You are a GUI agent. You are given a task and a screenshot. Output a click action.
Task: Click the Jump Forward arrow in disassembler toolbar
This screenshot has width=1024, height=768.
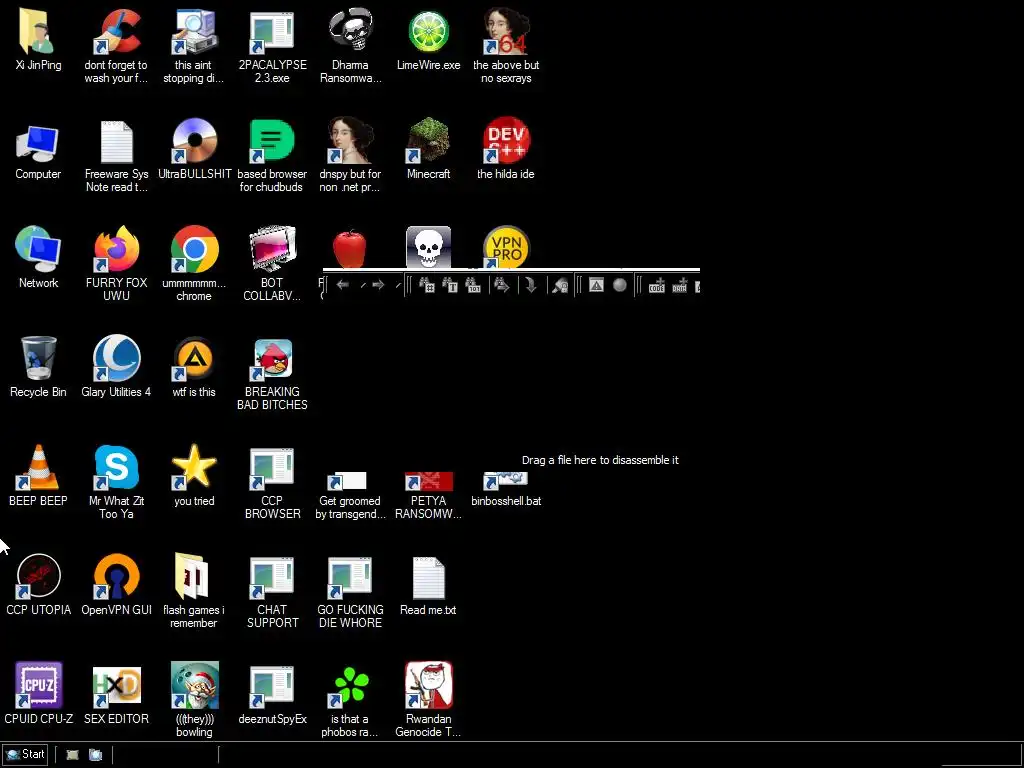[378, 285]
